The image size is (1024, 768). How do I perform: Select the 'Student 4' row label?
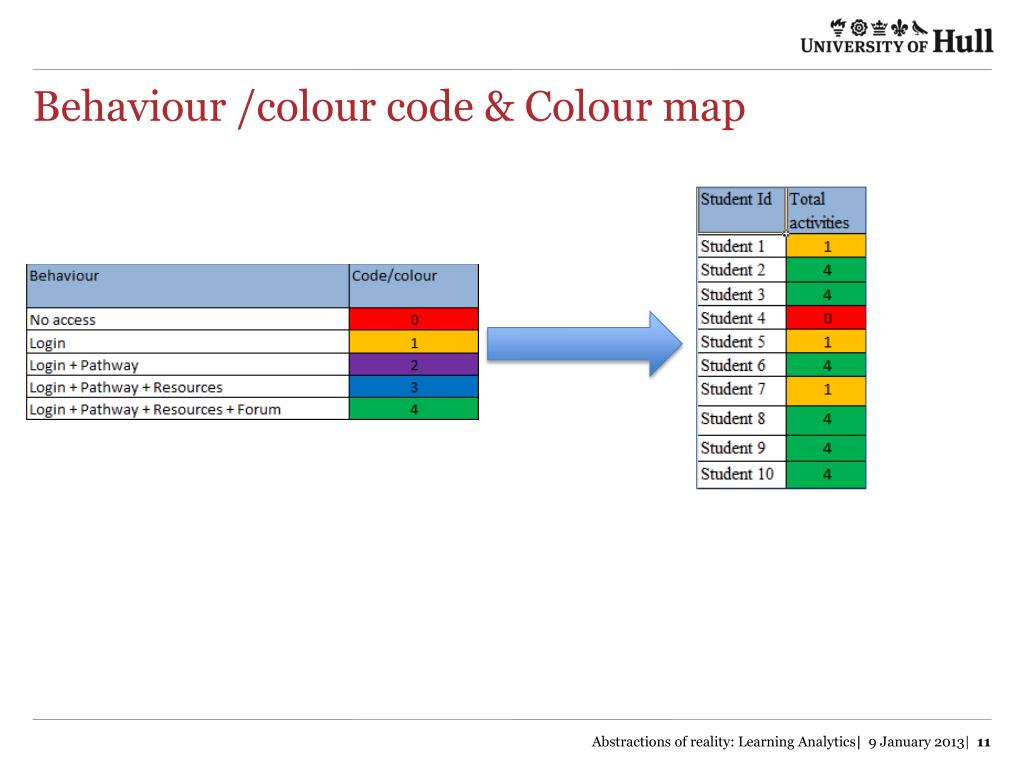(741, 317)
